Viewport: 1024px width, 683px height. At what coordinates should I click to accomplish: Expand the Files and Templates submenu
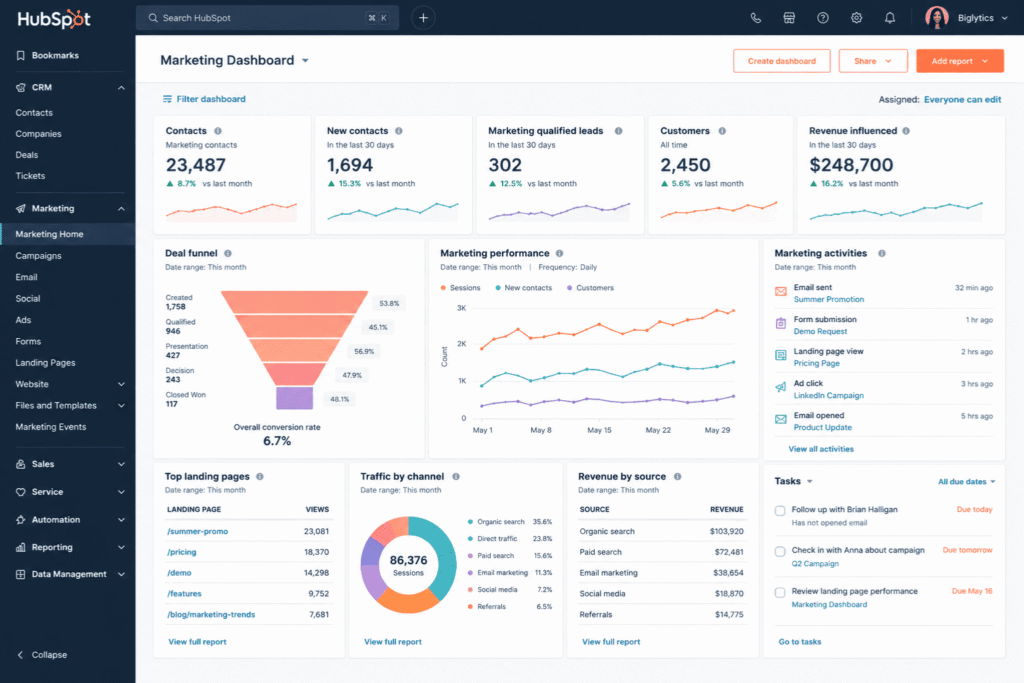coord(121,405)
